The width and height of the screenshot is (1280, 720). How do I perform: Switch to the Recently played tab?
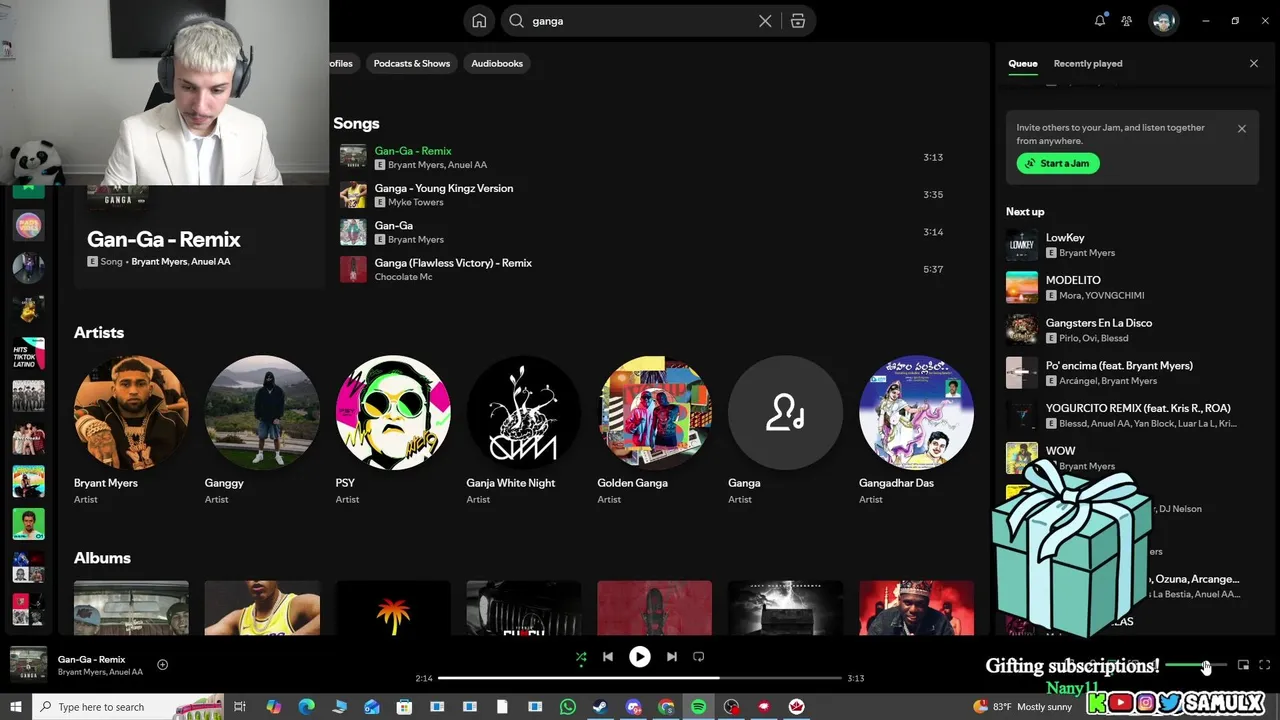pos(1088,63)
